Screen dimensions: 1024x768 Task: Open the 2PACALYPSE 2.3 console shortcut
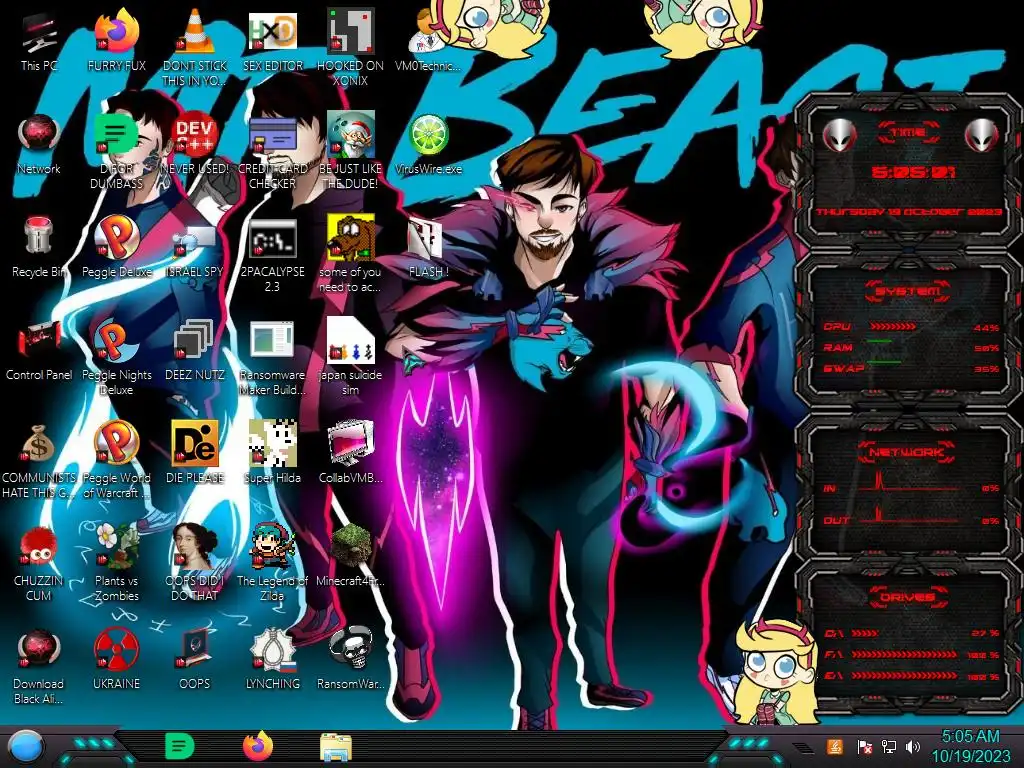(272, 253)
